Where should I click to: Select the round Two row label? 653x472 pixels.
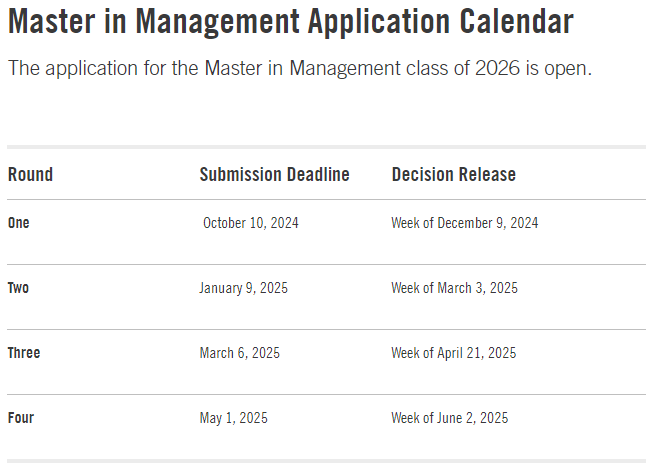[19, 288]
